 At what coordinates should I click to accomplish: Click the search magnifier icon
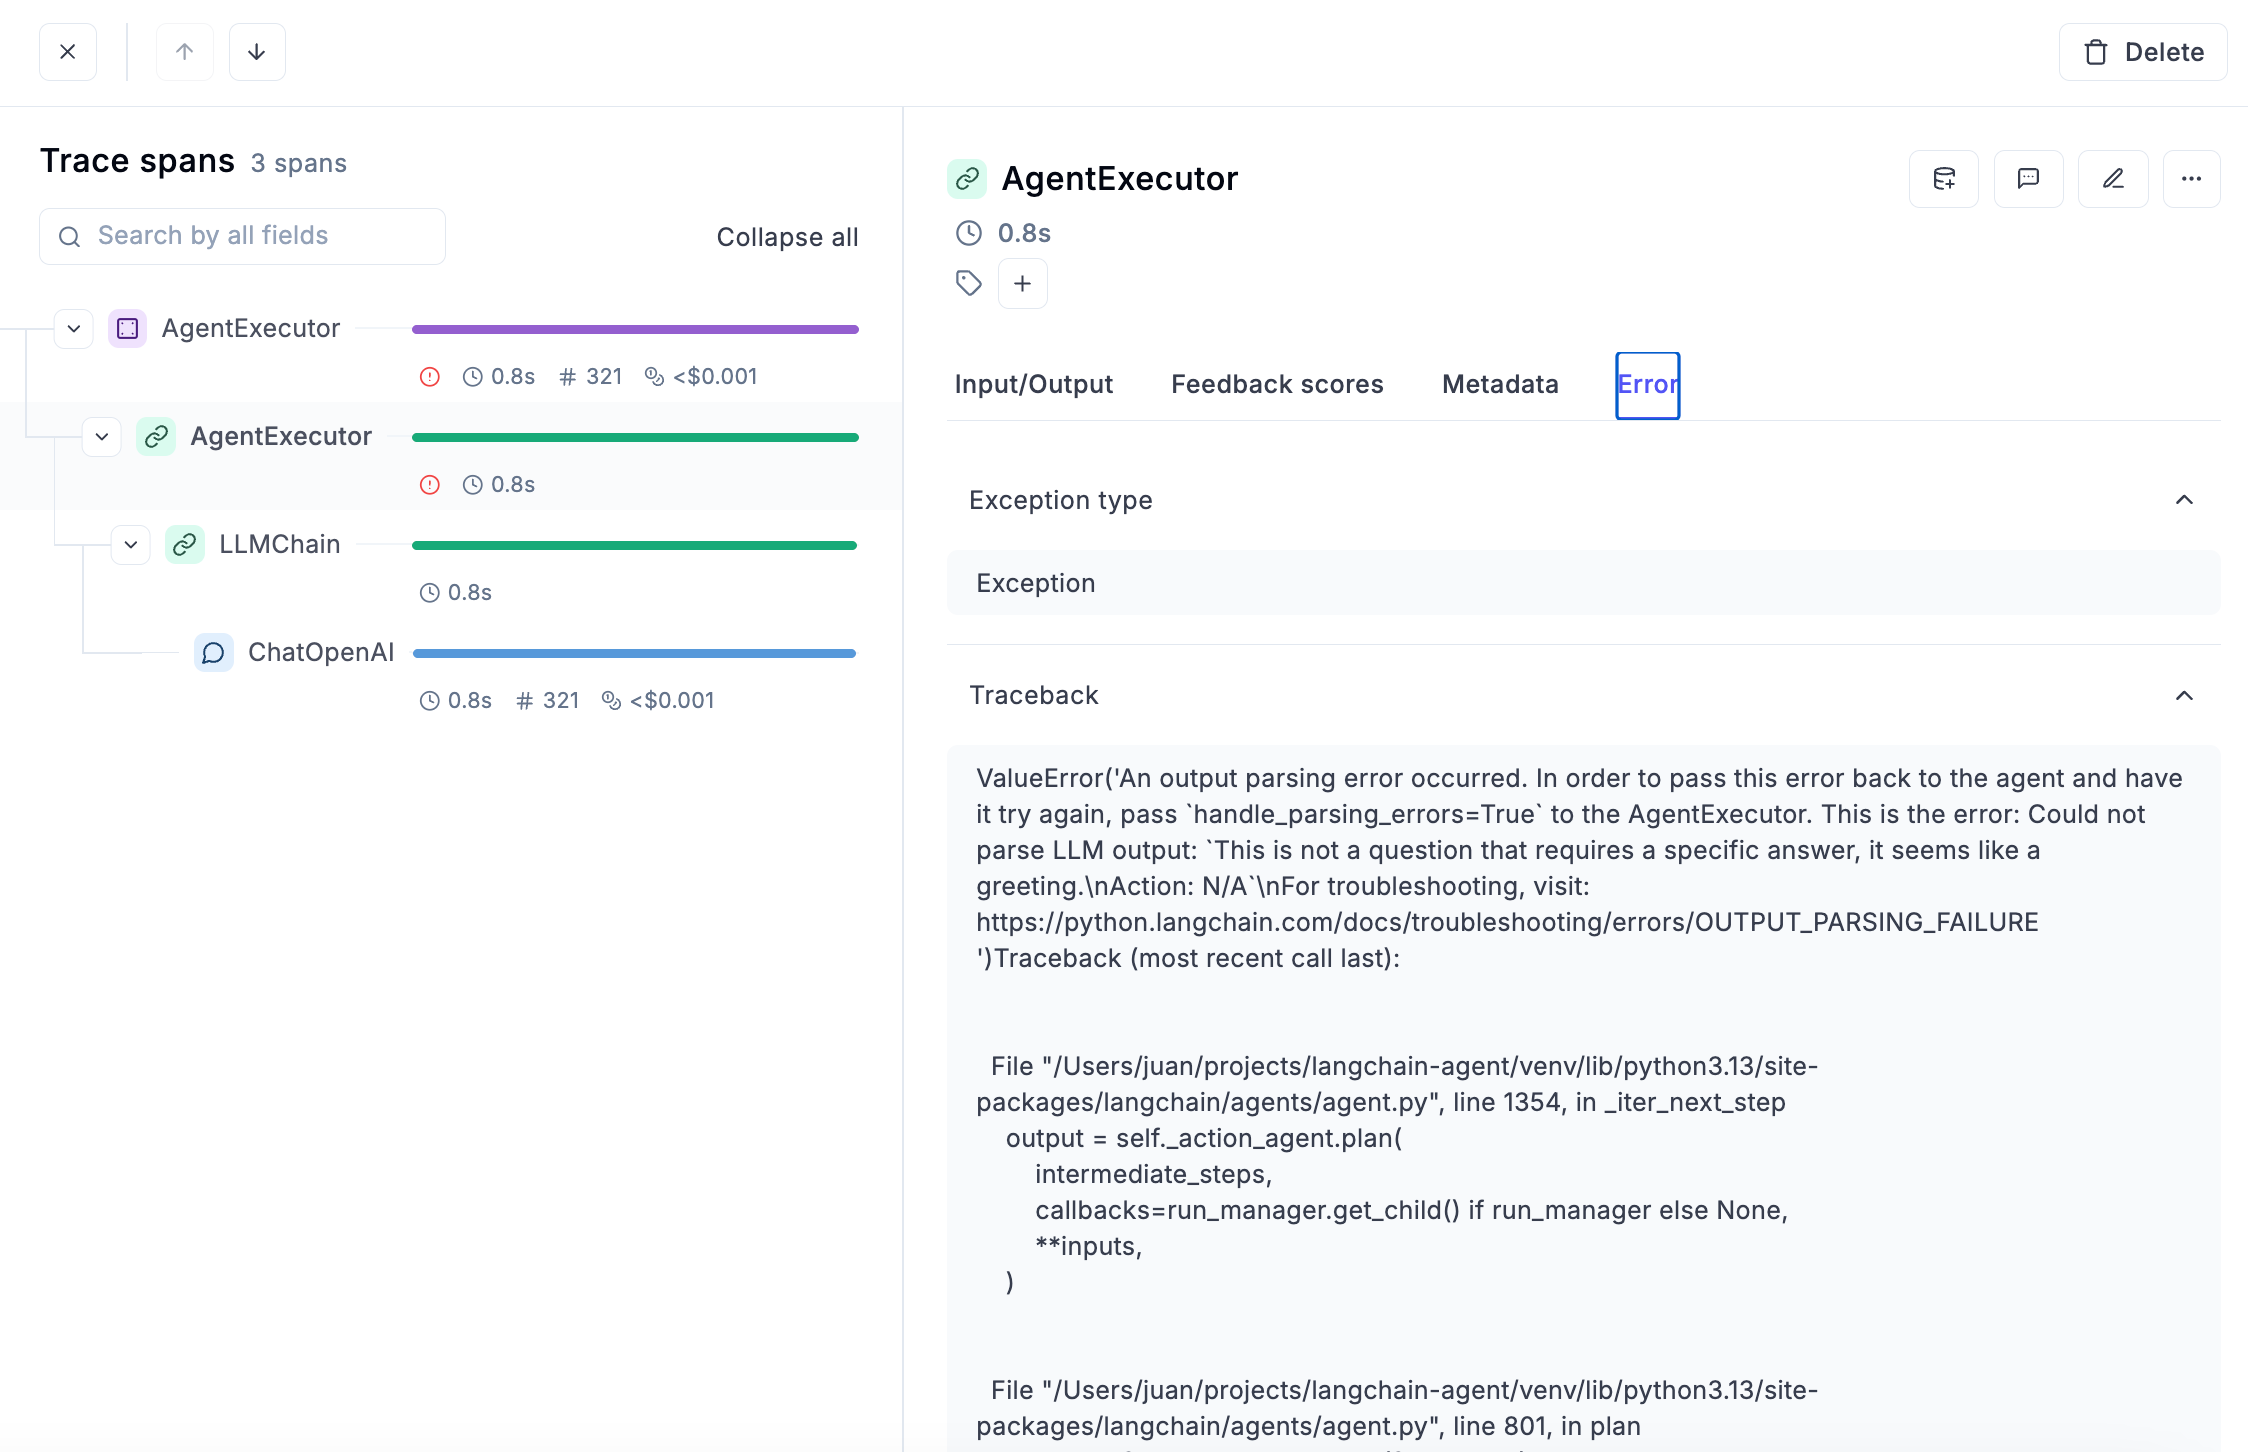(69, 236)
